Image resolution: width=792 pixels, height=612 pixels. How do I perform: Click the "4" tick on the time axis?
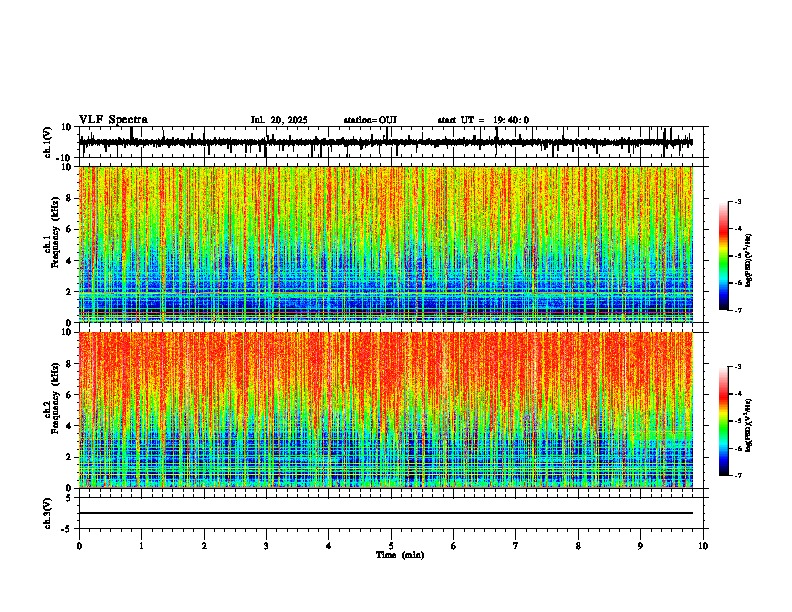329,546
